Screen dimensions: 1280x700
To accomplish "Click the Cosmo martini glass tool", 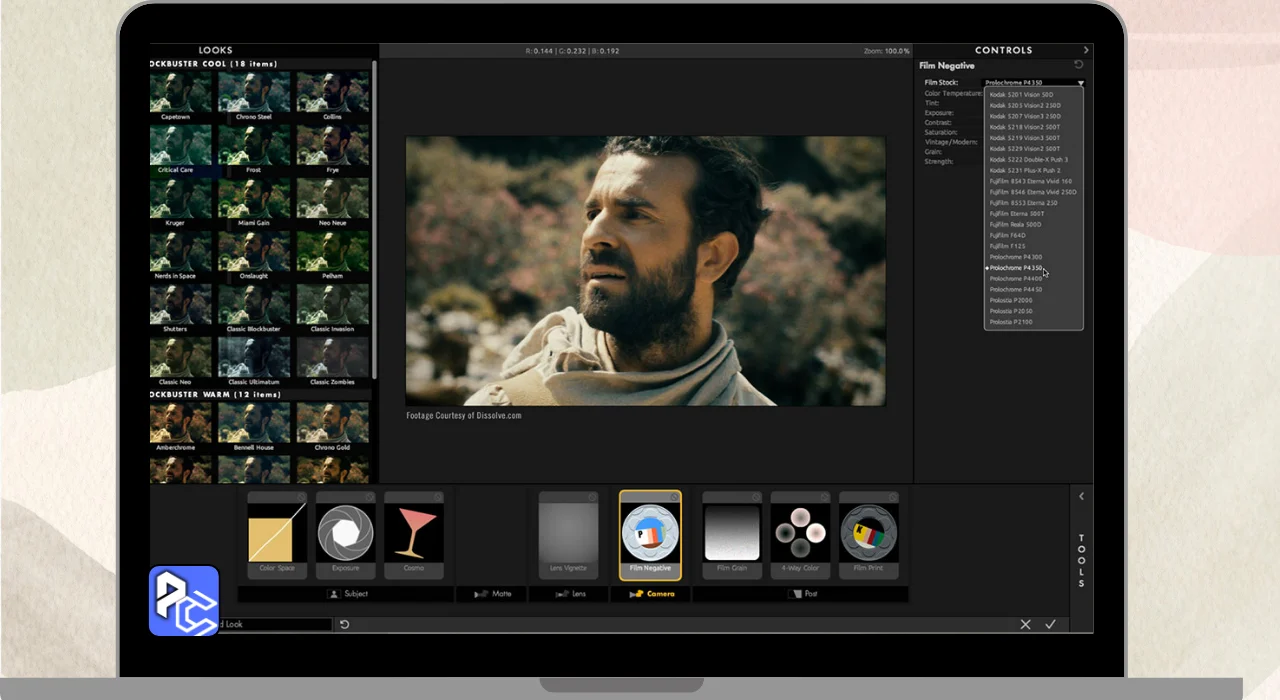I will click(413, 533).
